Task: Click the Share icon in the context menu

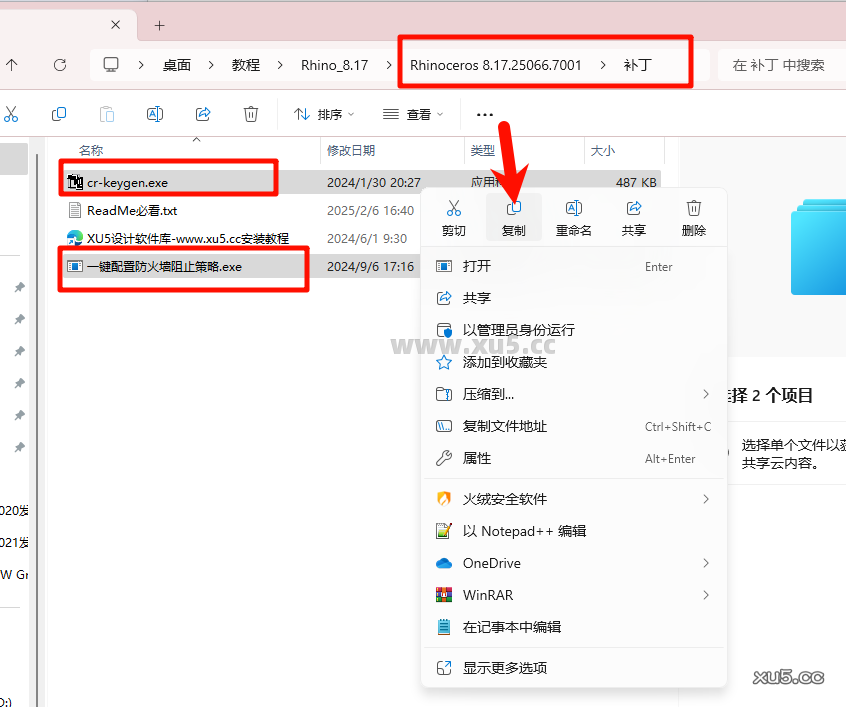Action: (633, 210)
